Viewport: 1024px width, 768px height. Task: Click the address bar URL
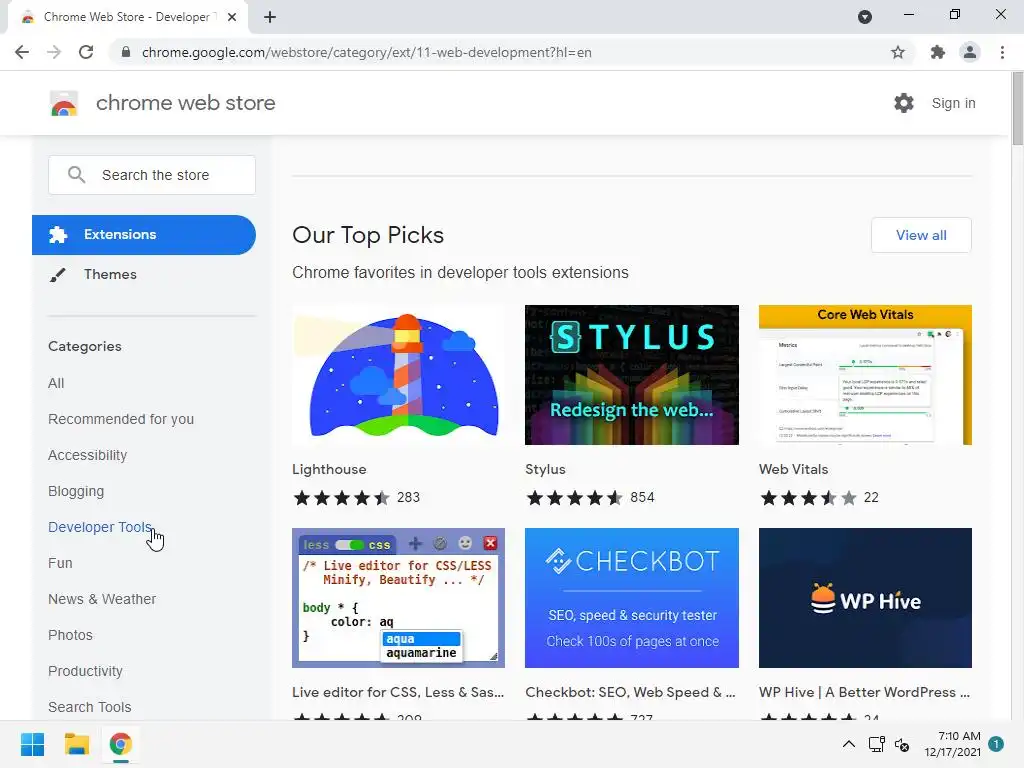(366, 52)
